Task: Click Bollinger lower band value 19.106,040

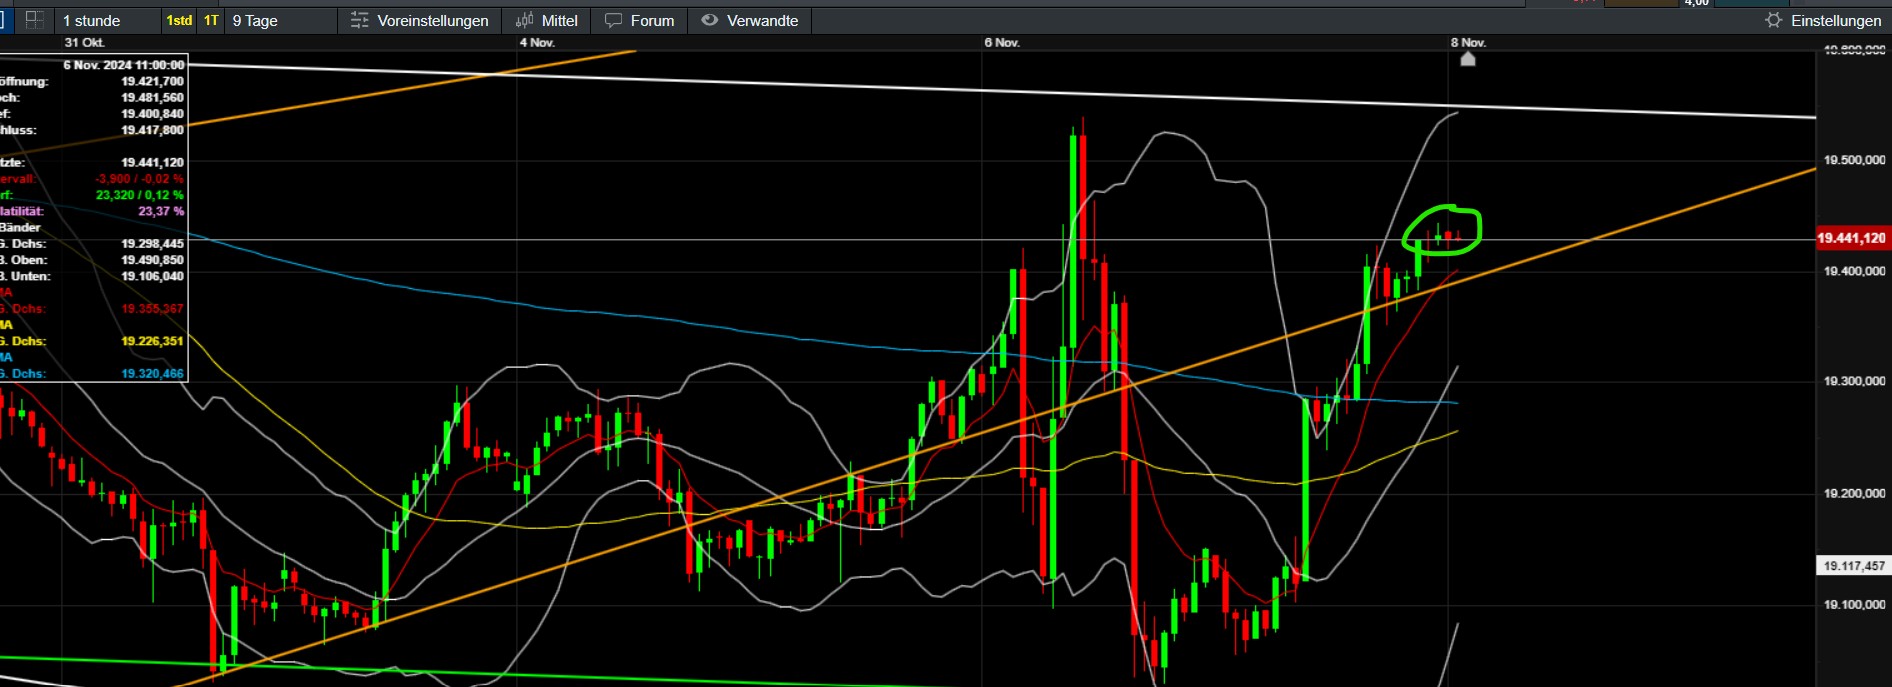Action: [x=153, y=276]
